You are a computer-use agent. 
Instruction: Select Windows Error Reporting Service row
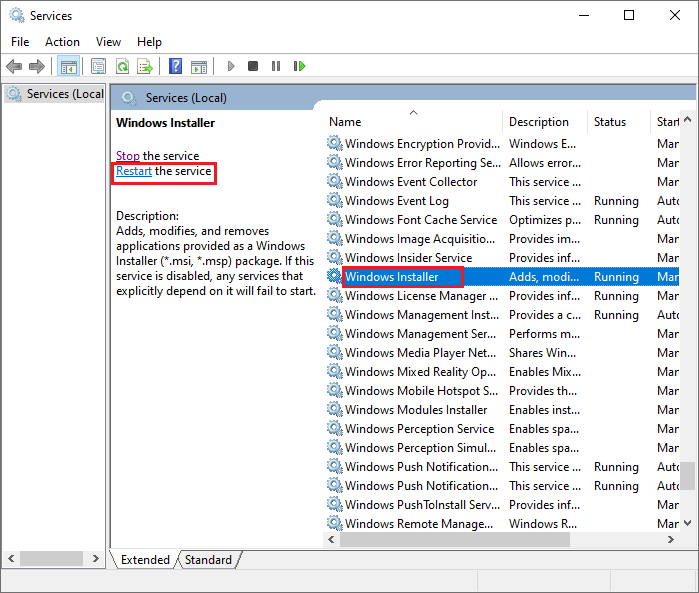(x=502, y=163)
